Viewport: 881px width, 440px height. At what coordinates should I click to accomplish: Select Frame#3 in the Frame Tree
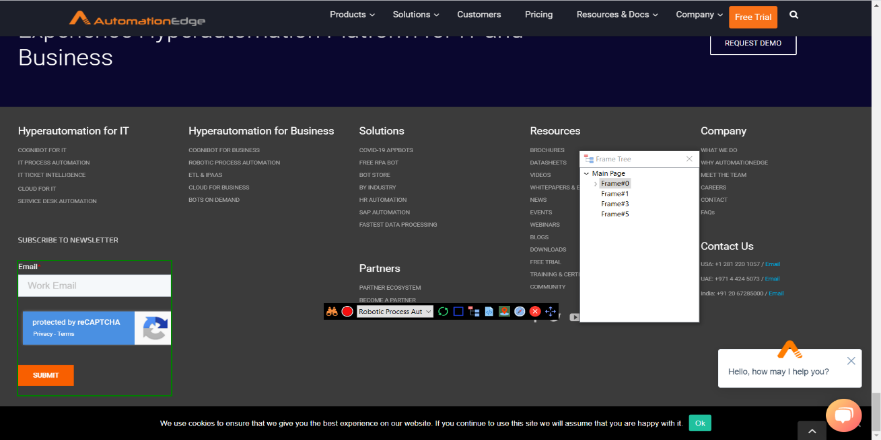click(x=615, y=204)
